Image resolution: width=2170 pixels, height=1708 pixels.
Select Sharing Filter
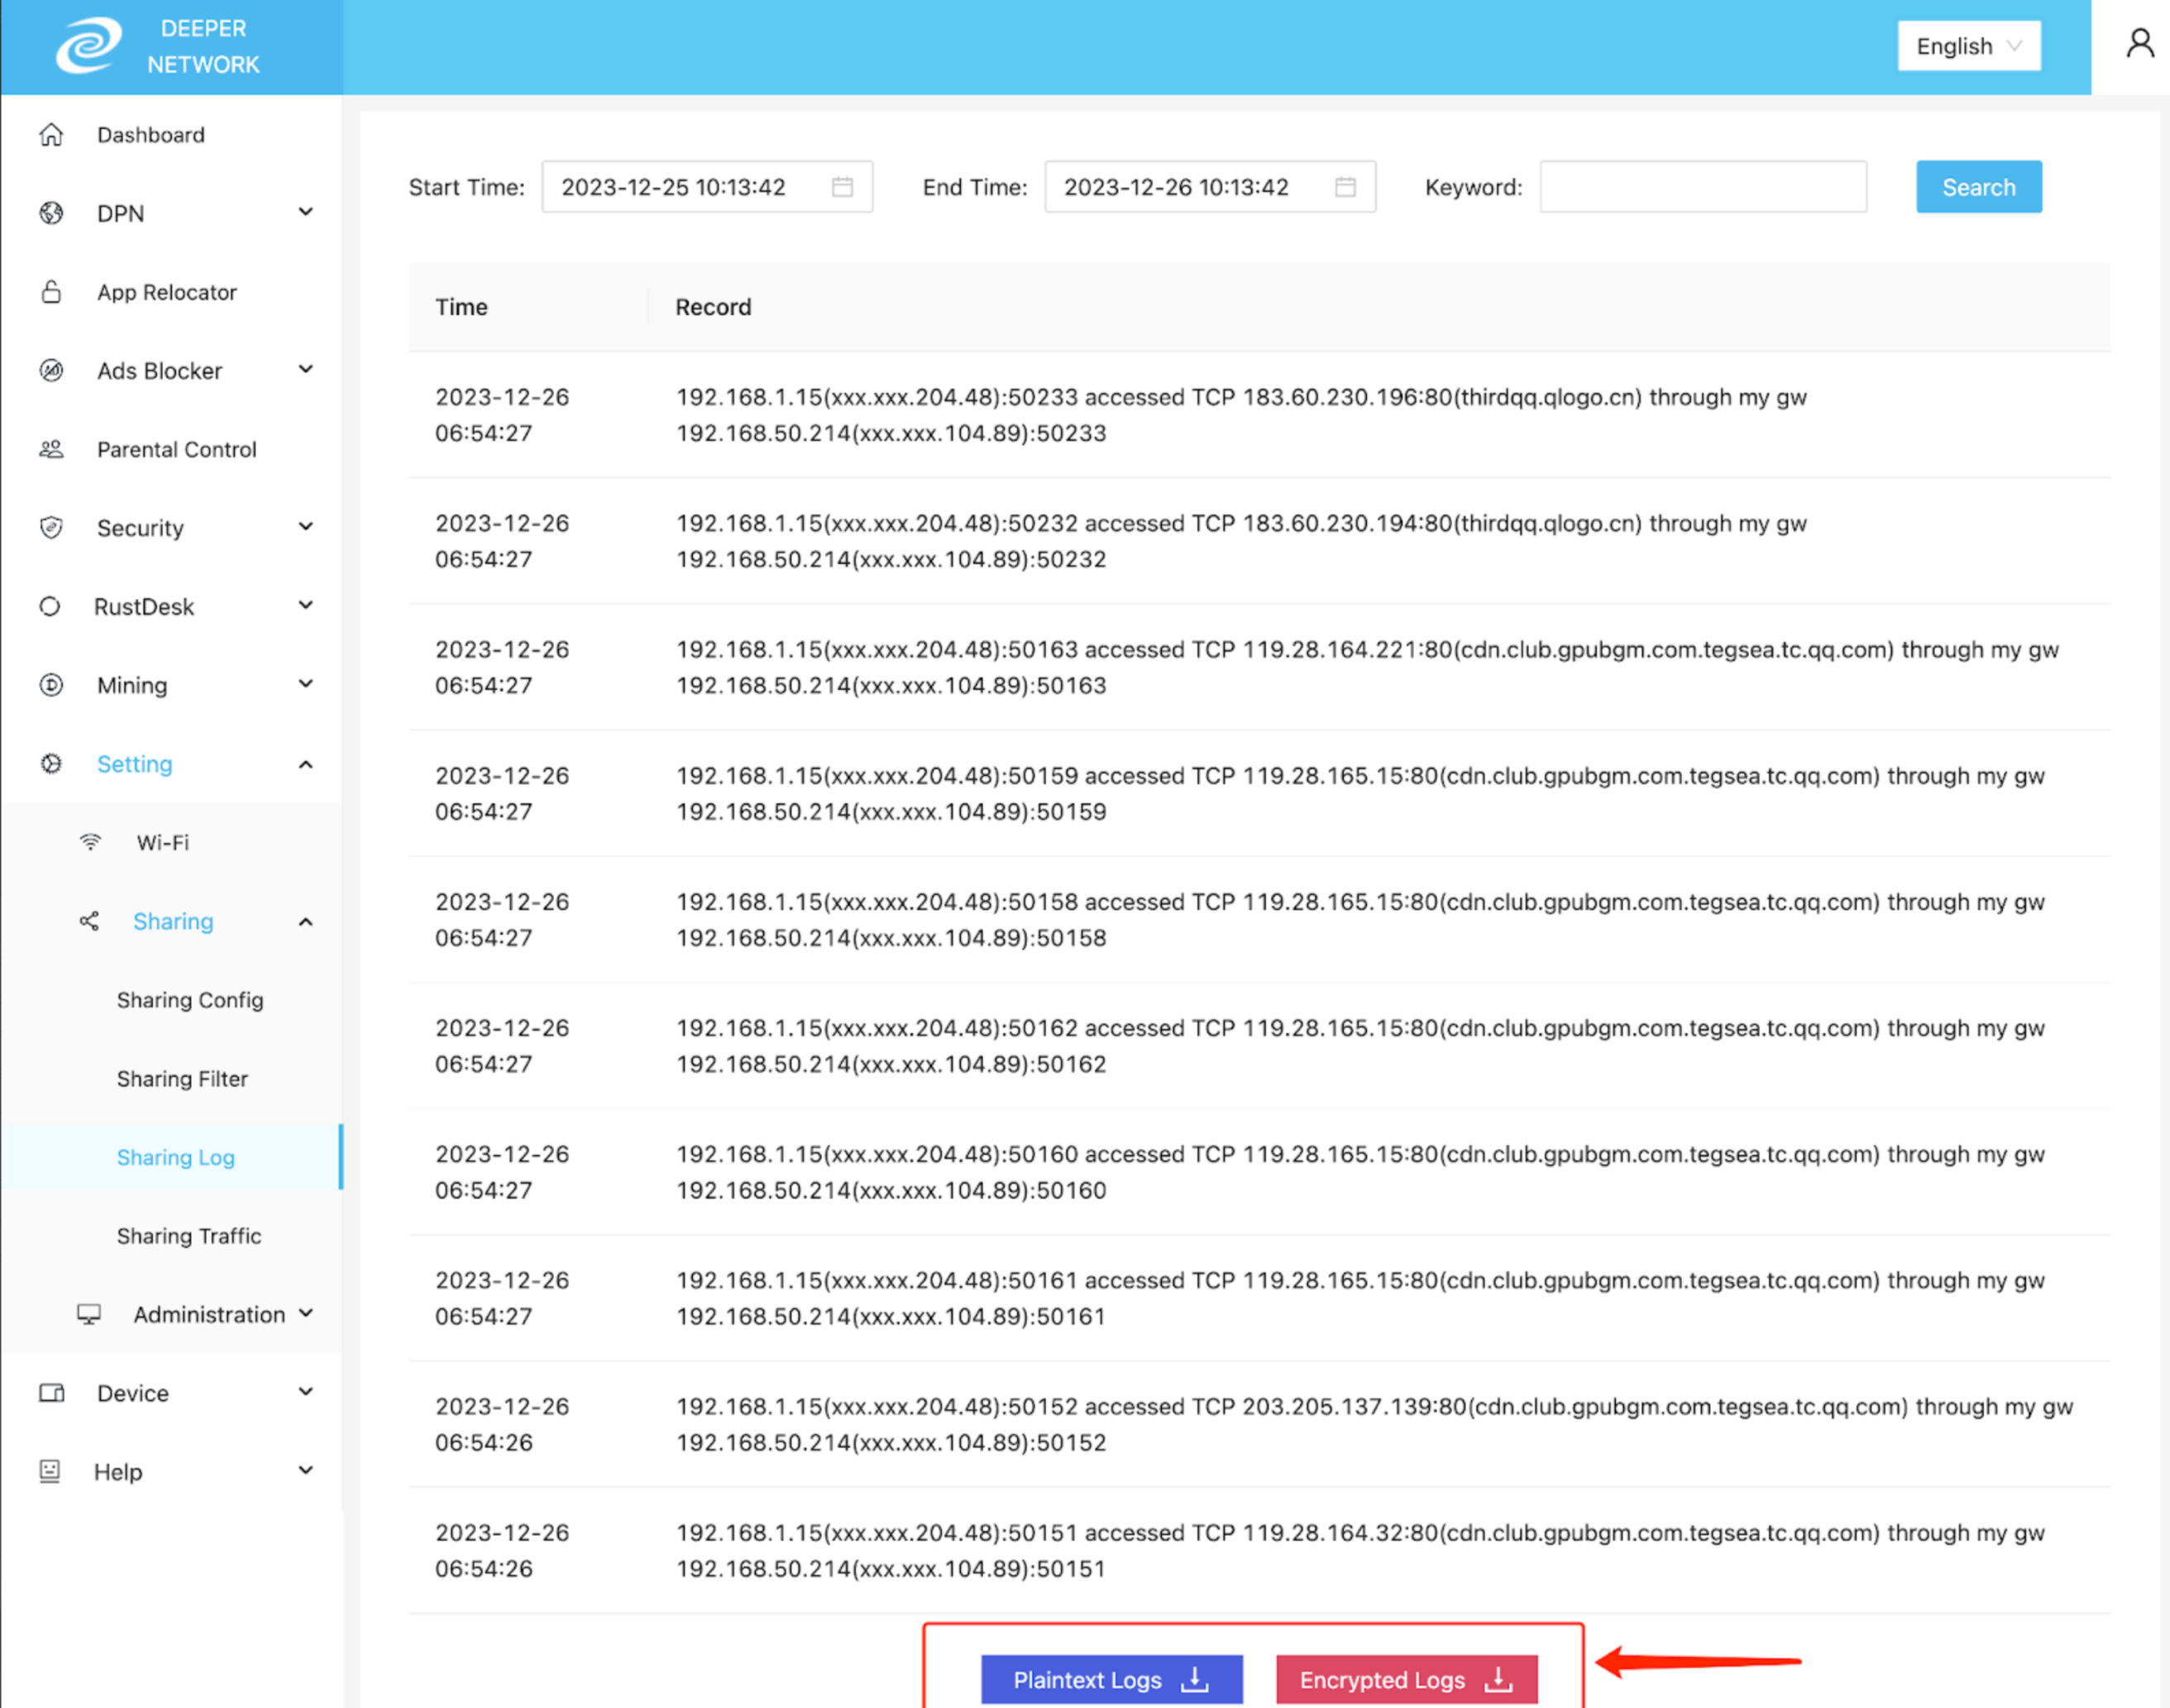coord(182,1079)
